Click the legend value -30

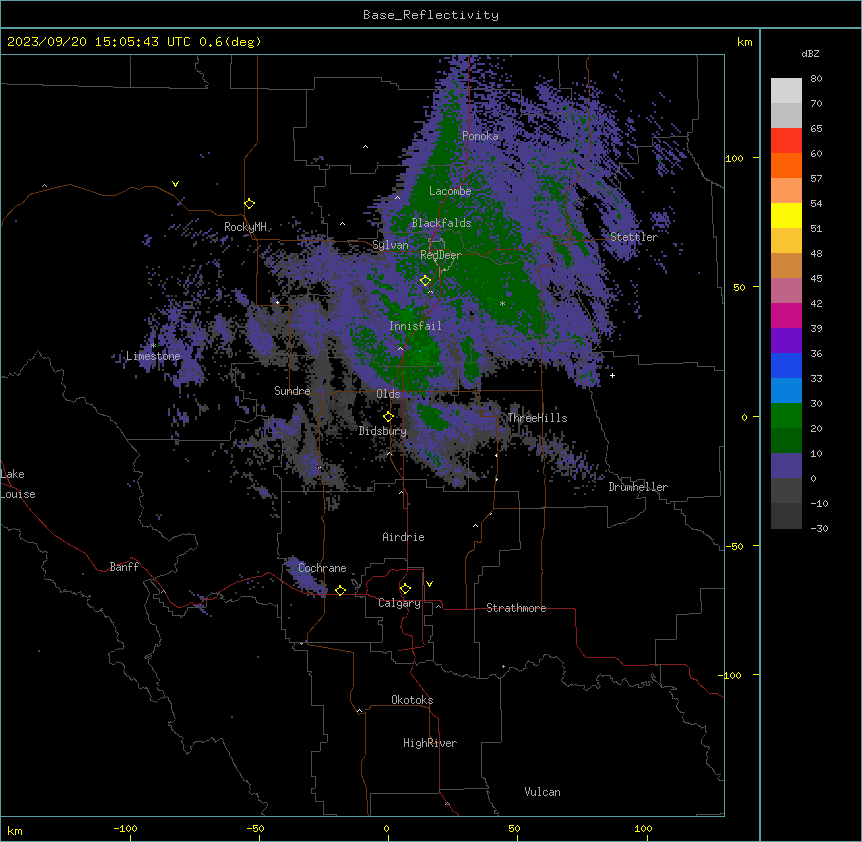coord(819,529)
